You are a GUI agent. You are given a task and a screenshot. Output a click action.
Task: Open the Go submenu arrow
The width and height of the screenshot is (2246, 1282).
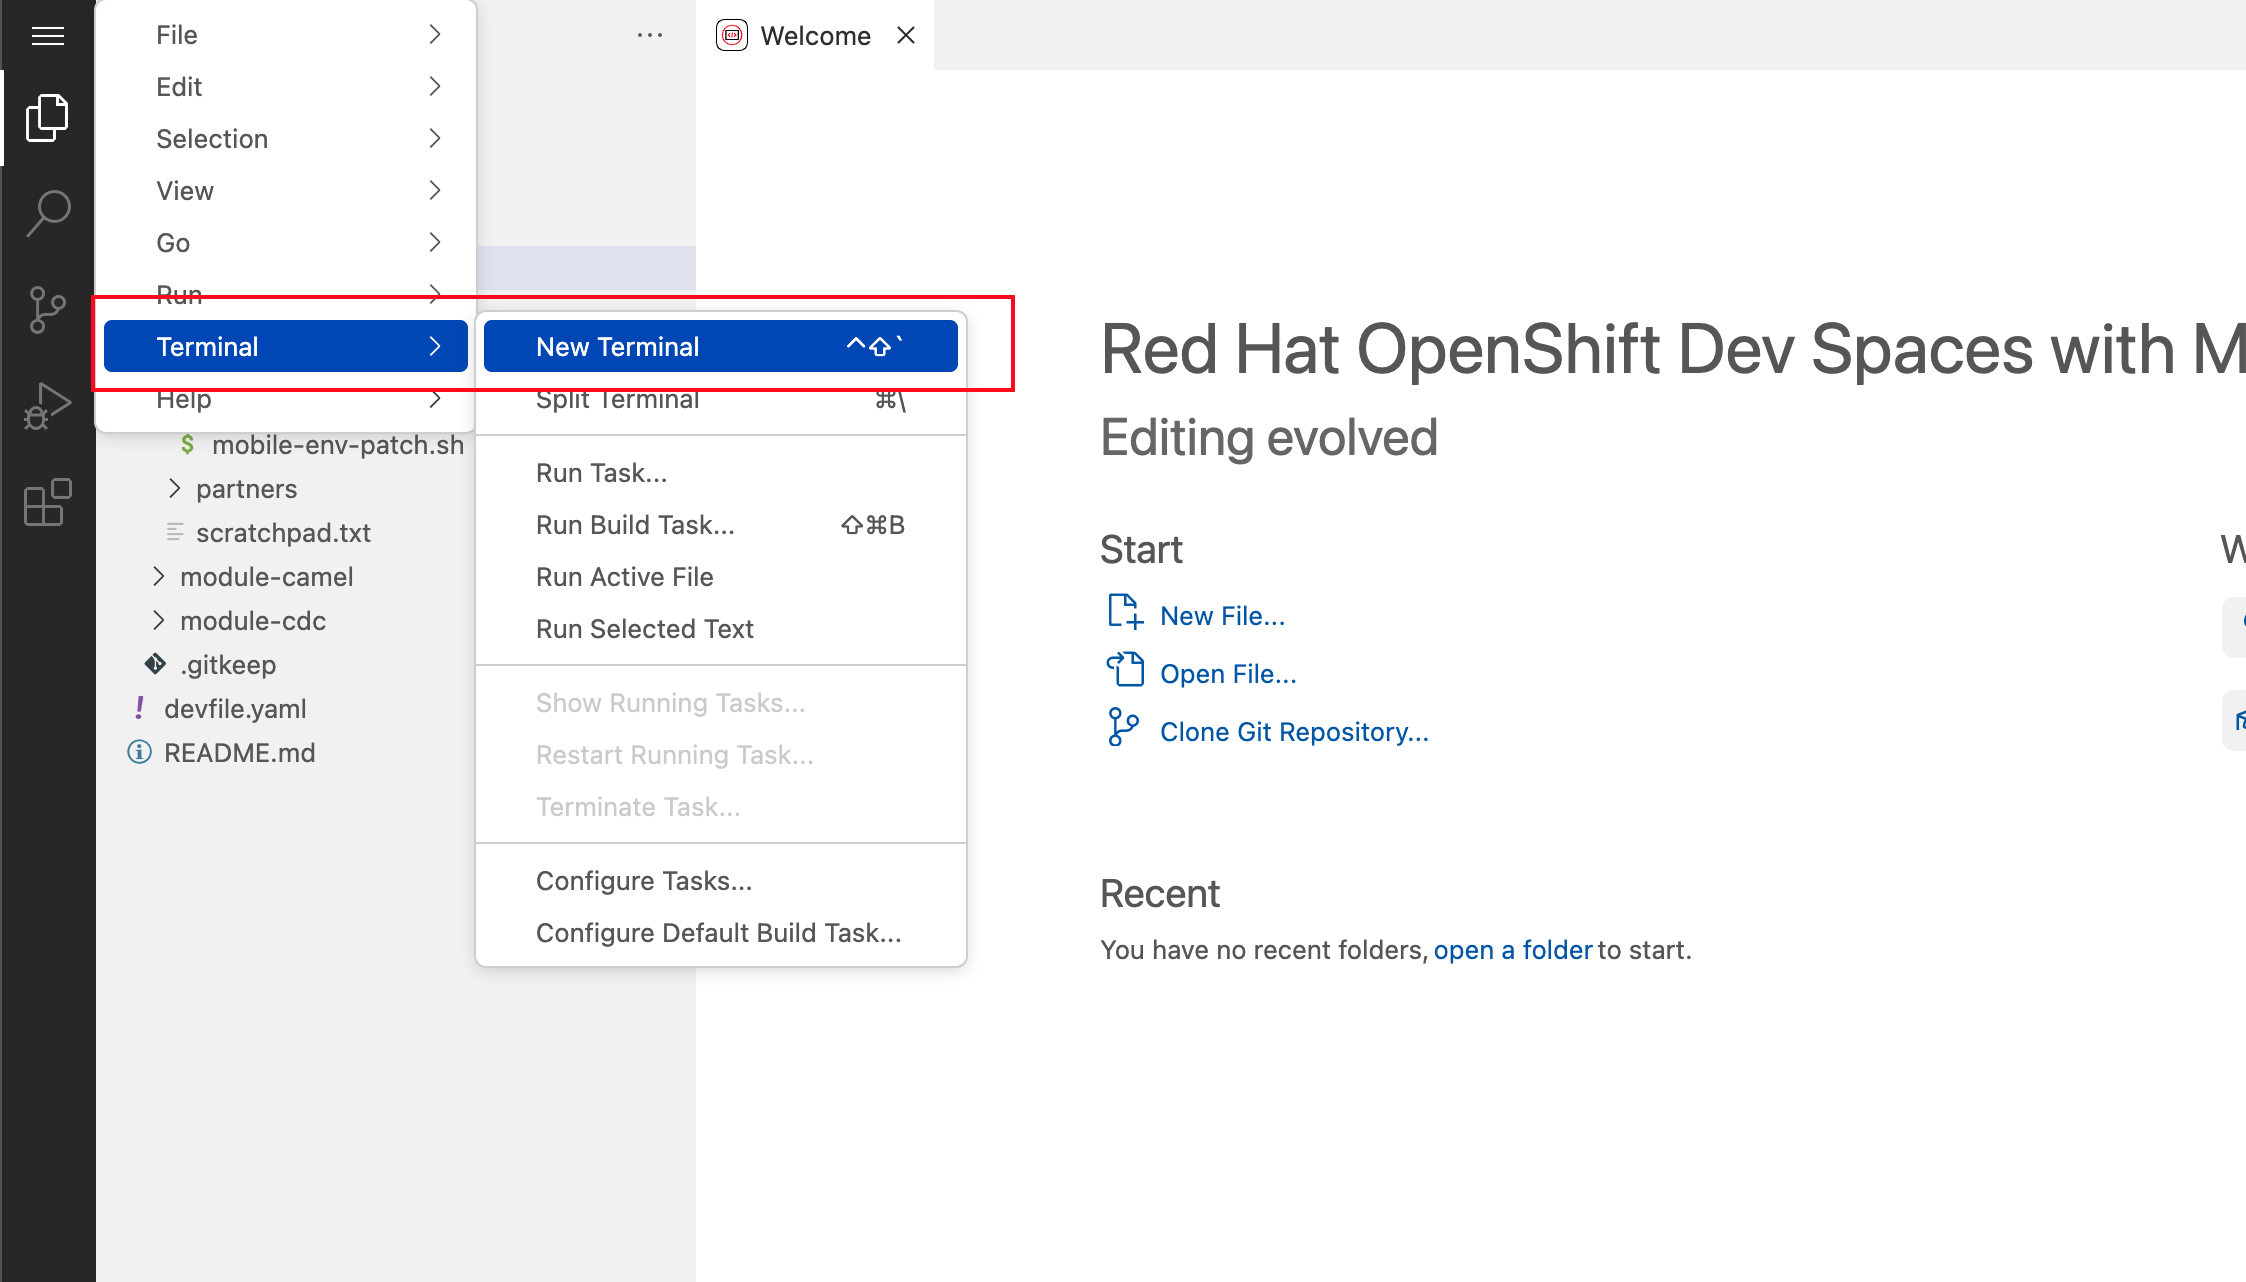(x=435, y=243)
